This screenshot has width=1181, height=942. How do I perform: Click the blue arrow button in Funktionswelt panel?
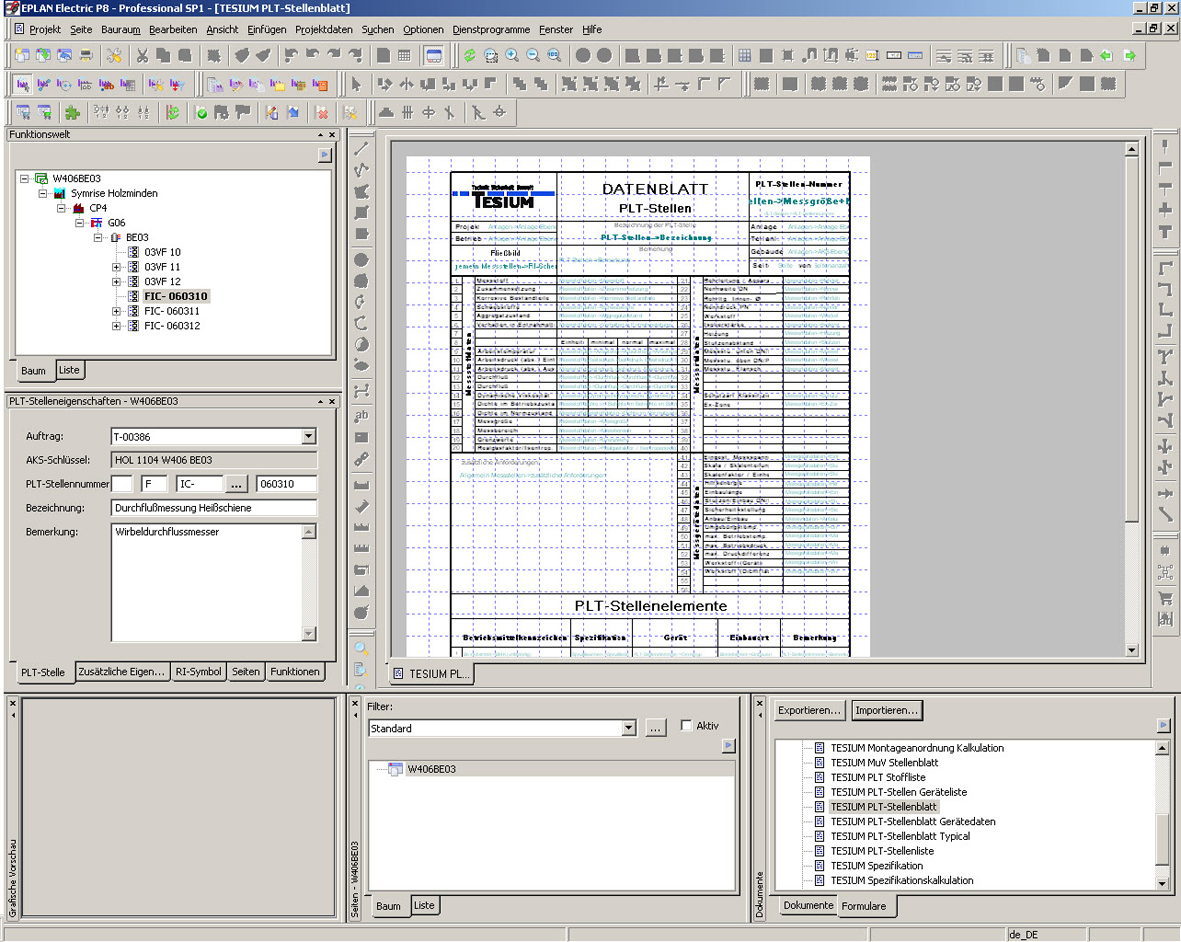325,155
